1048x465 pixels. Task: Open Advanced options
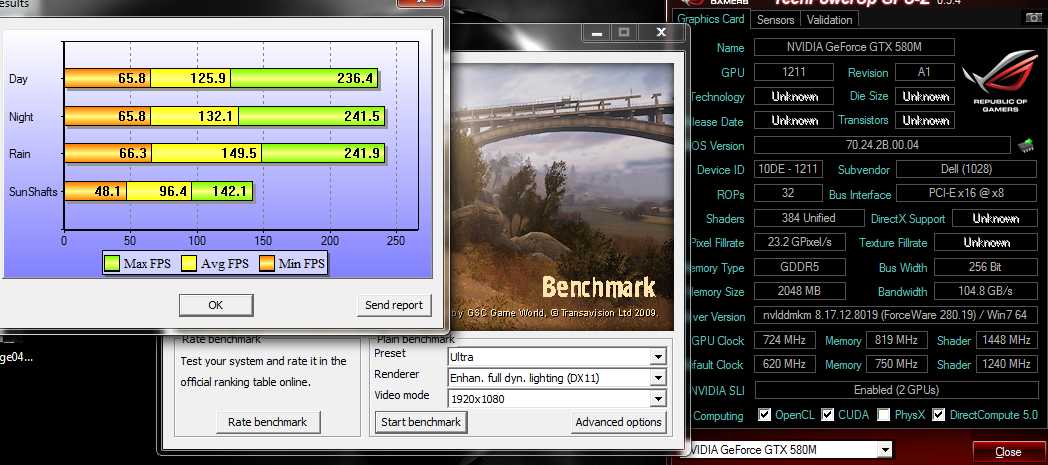coord(618,422)
